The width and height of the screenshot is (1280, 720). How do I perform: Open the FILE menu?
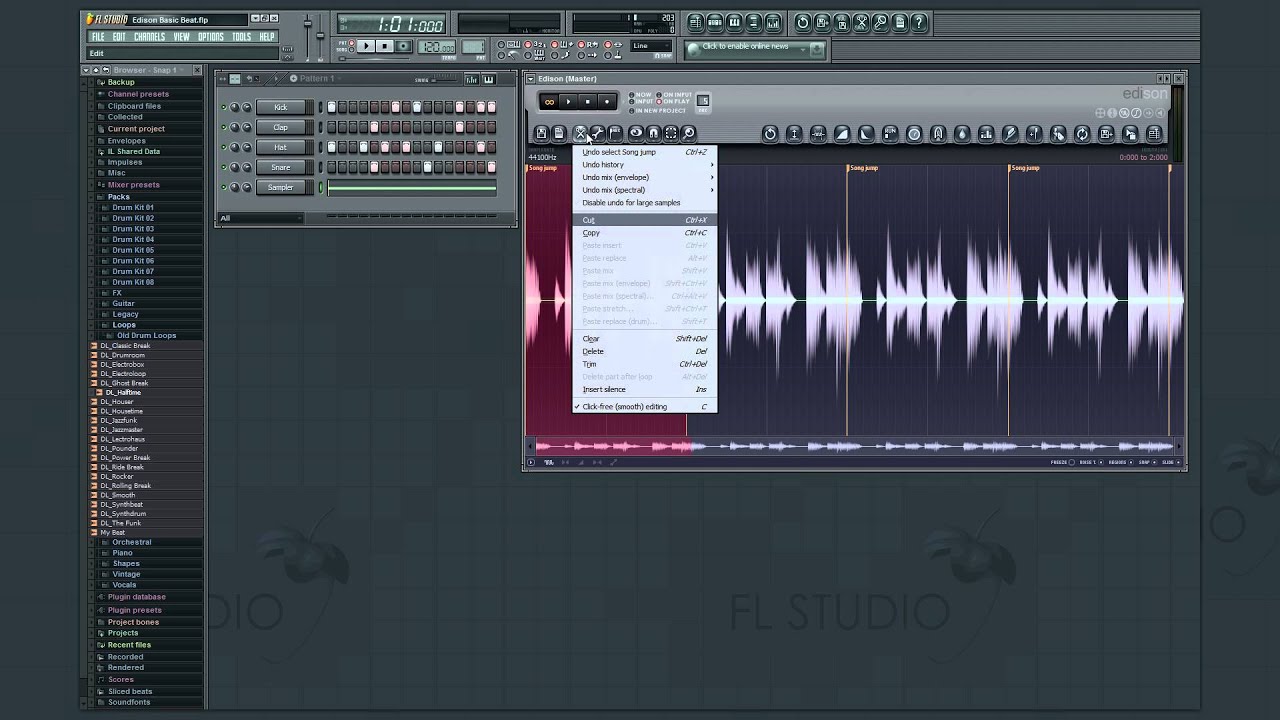98,37
